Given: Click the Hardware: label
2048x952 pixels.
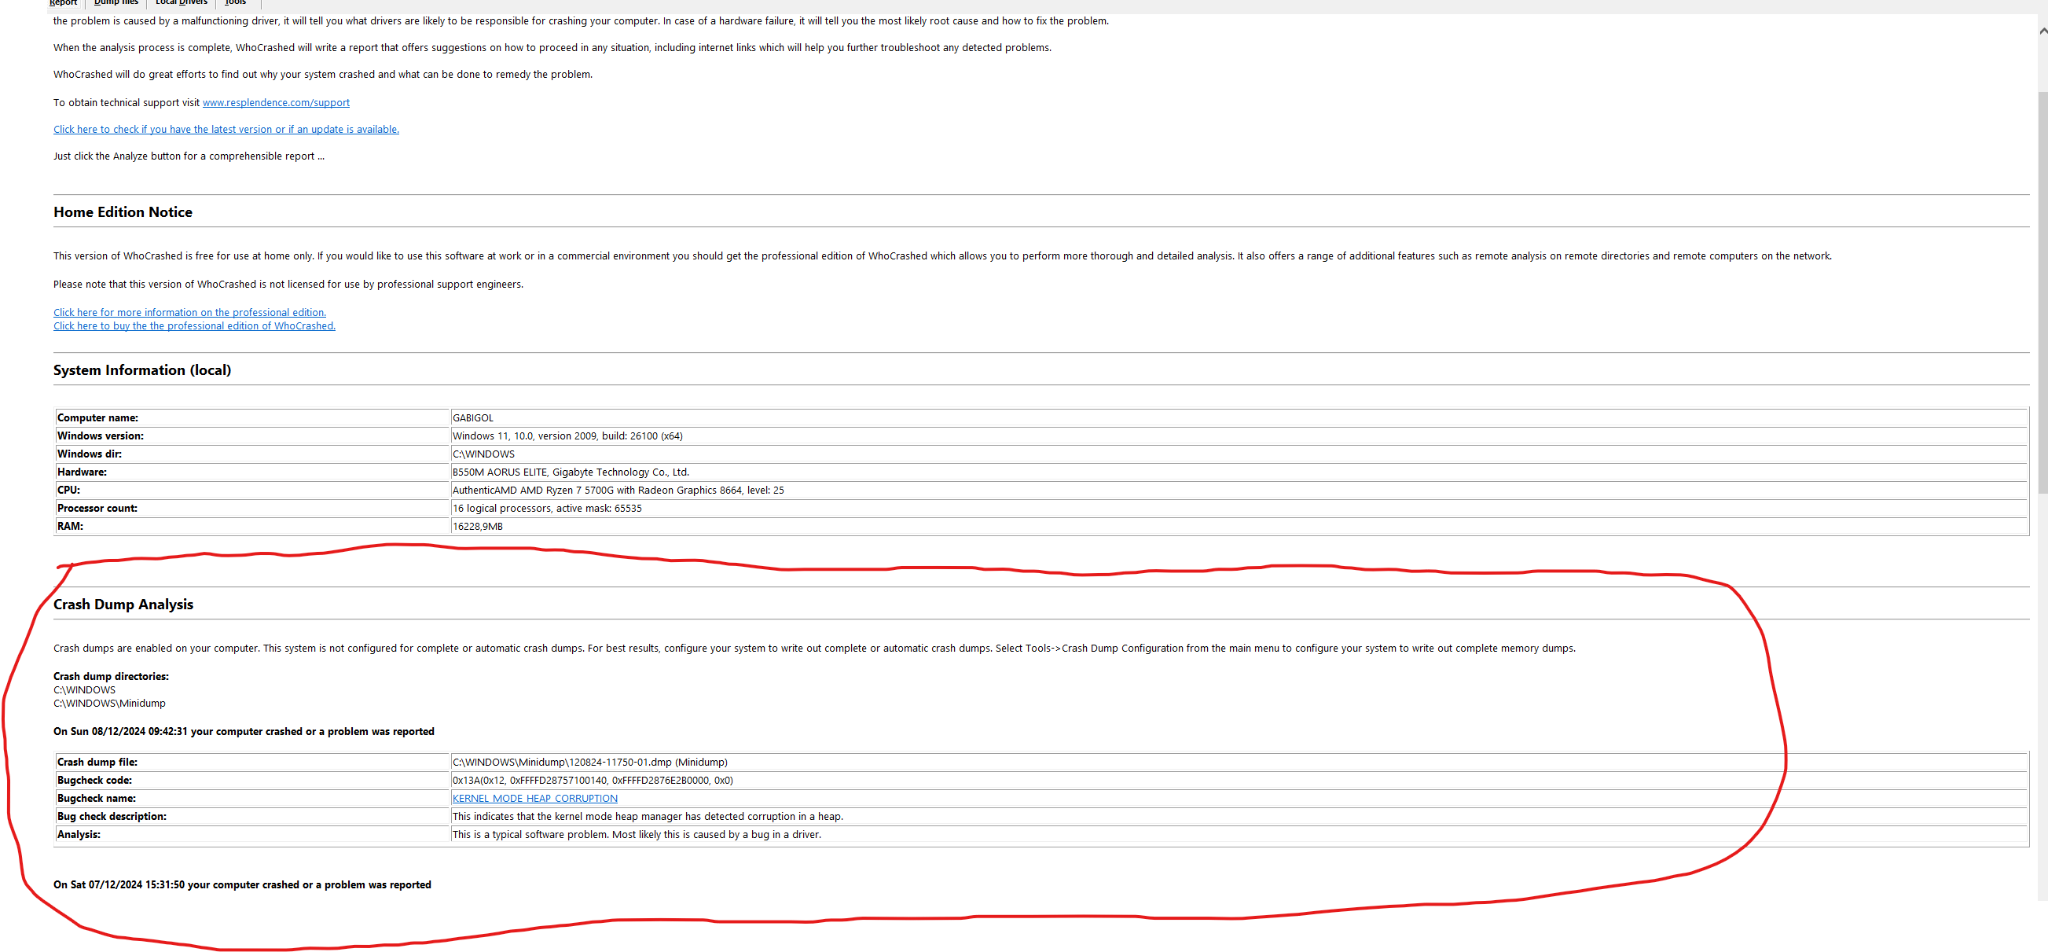Looking at the screenshot, I should coord(82,472).
